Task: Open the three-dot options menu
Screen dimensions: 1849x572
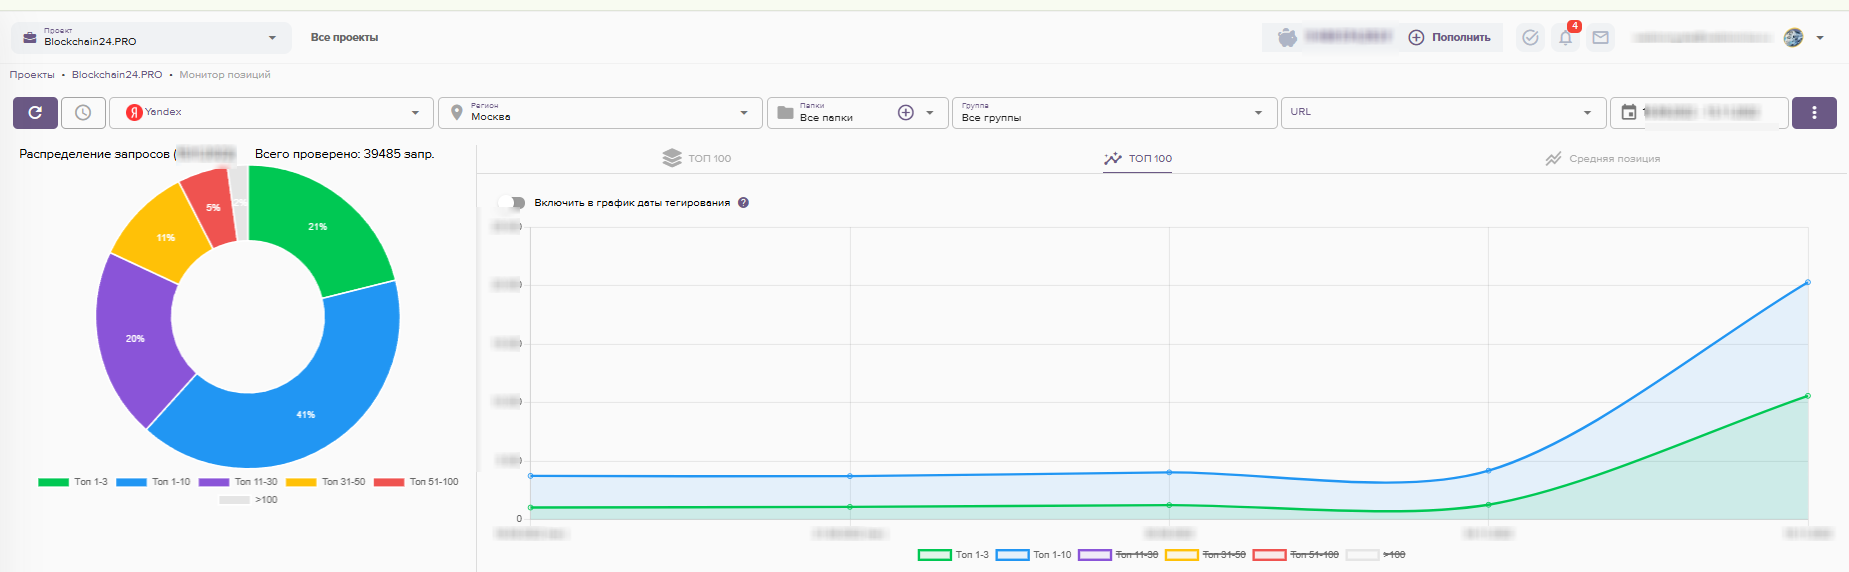Action: point(1813,113)
